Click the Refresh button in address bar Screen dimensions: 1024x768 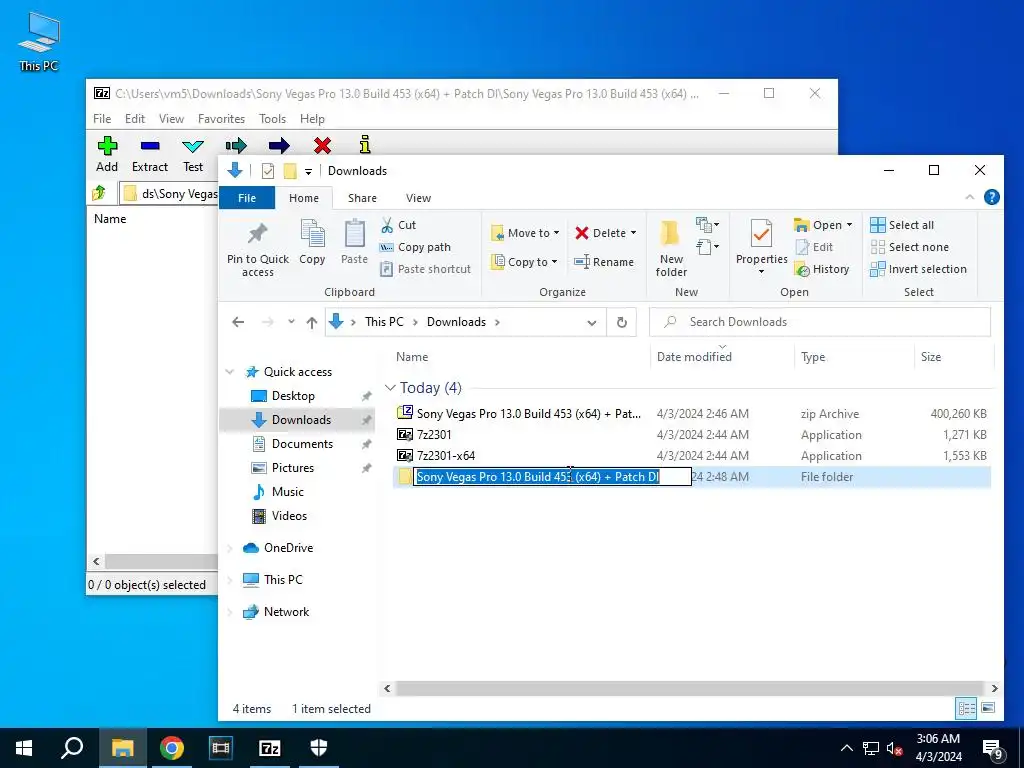tap(622, 322)
